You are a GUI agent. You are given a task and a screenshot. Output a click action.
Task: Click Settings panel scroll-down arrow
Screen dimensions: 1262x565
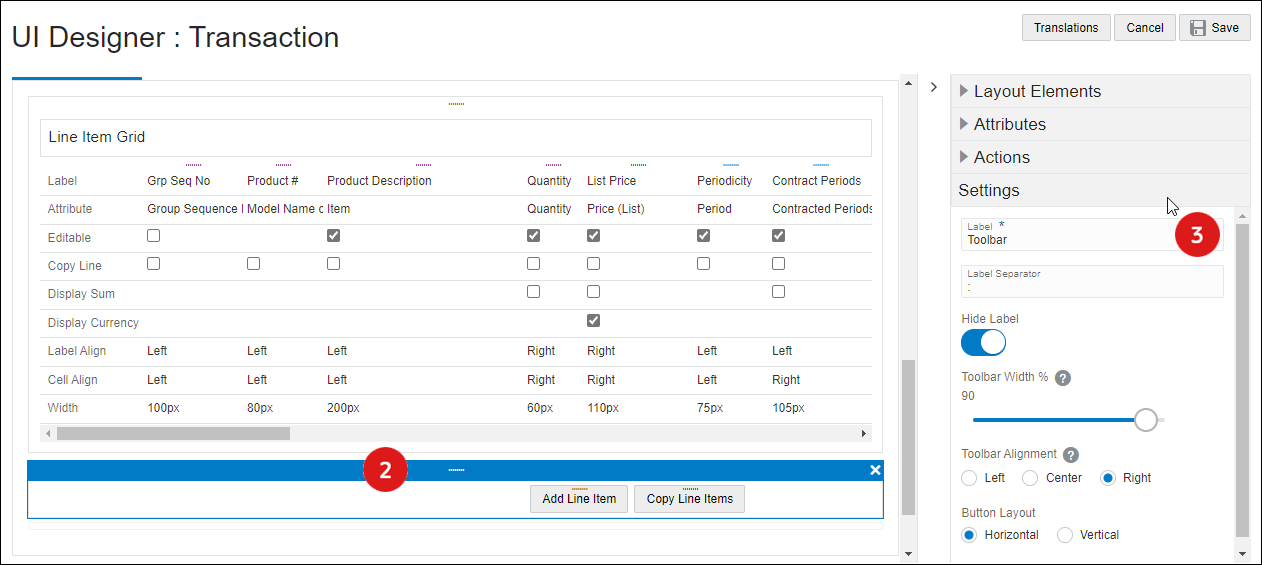click(x=1242, y=553)
